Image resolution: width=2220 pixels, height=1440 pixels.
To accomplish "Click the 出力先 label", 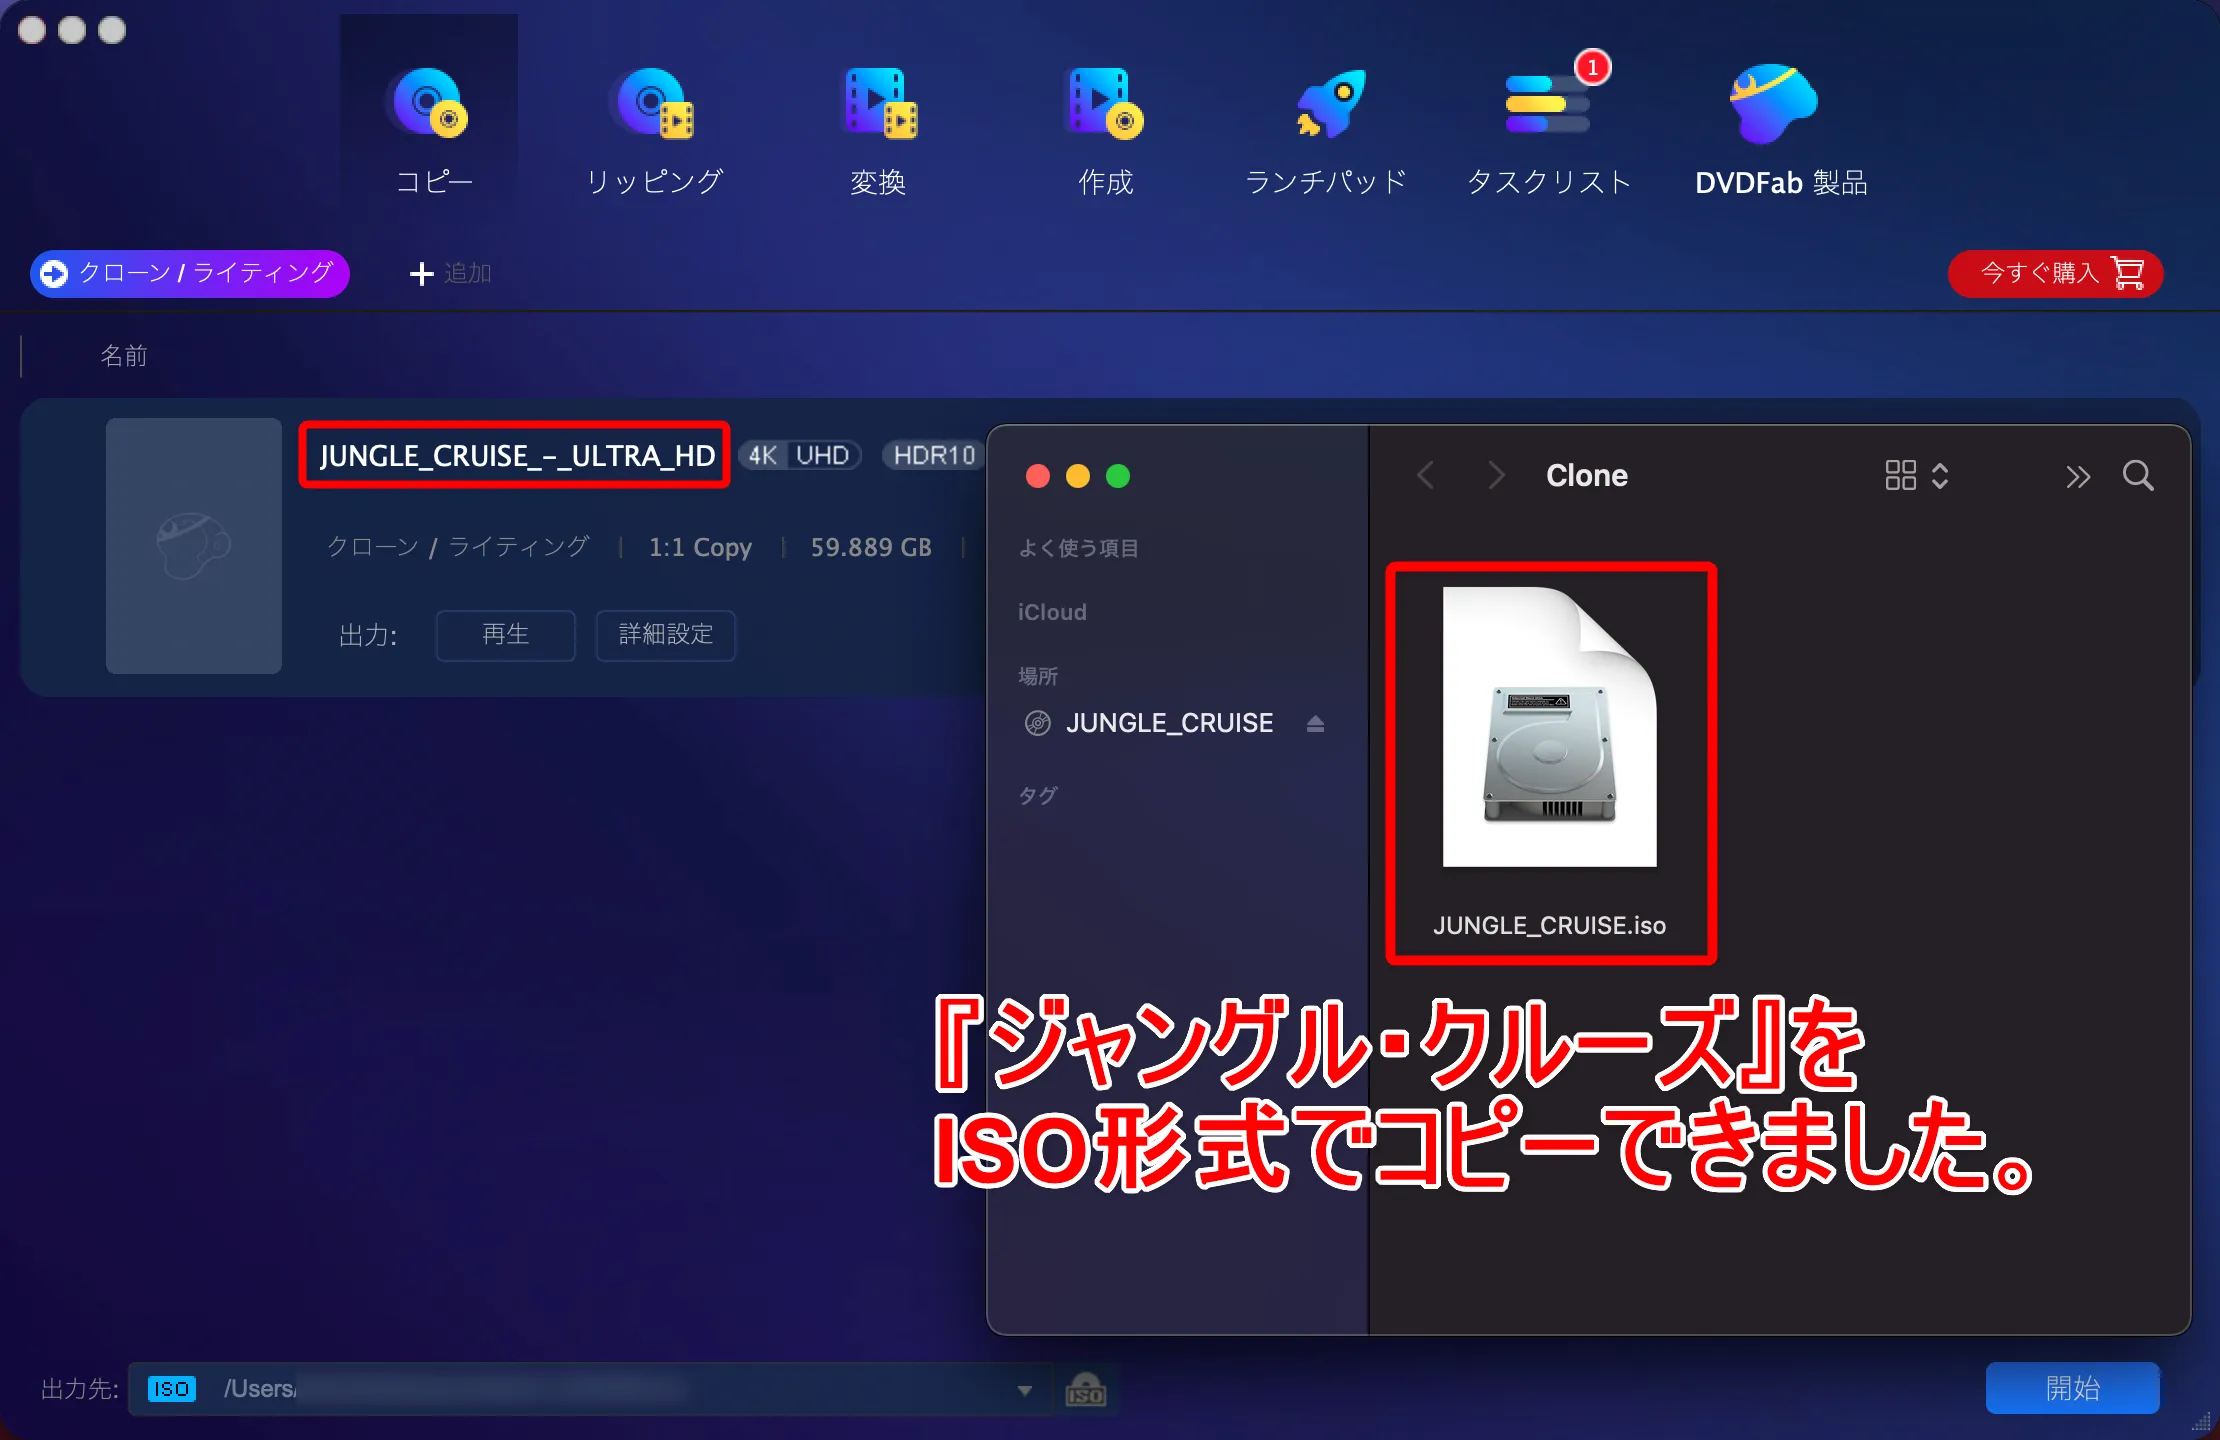I will pyautogui.click(x=79, y=1389).
